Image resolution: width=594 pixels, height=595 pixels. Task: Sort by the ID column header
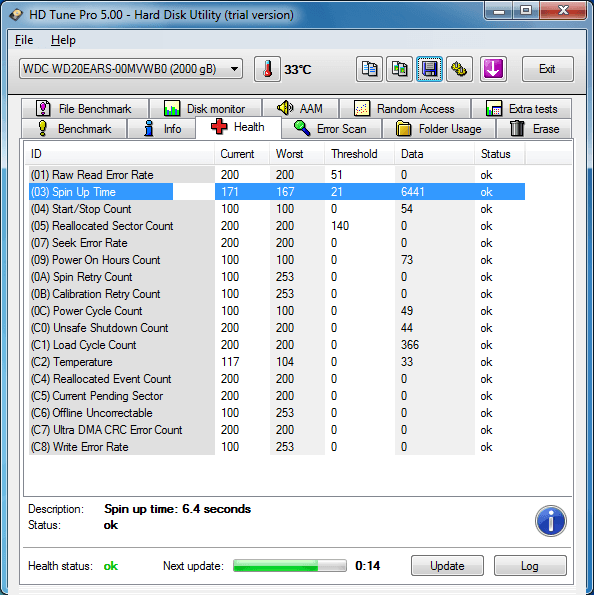point(120,154)
